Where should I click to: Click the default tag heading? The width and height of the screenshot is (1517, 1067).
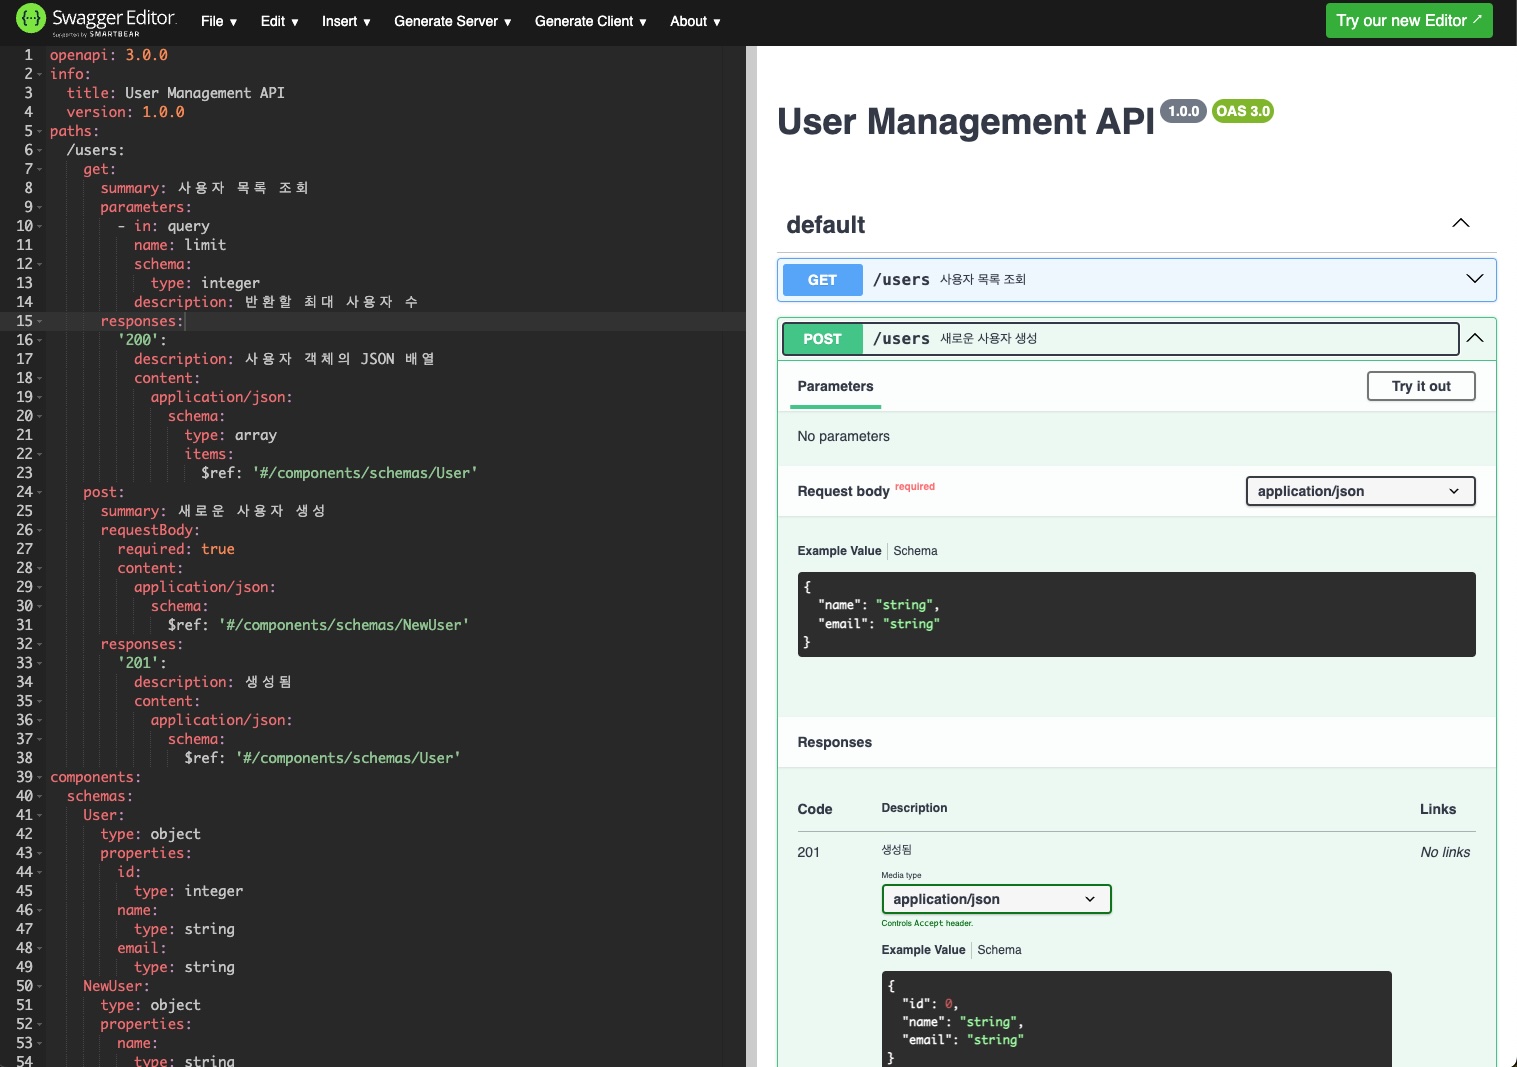pos(826,225)
